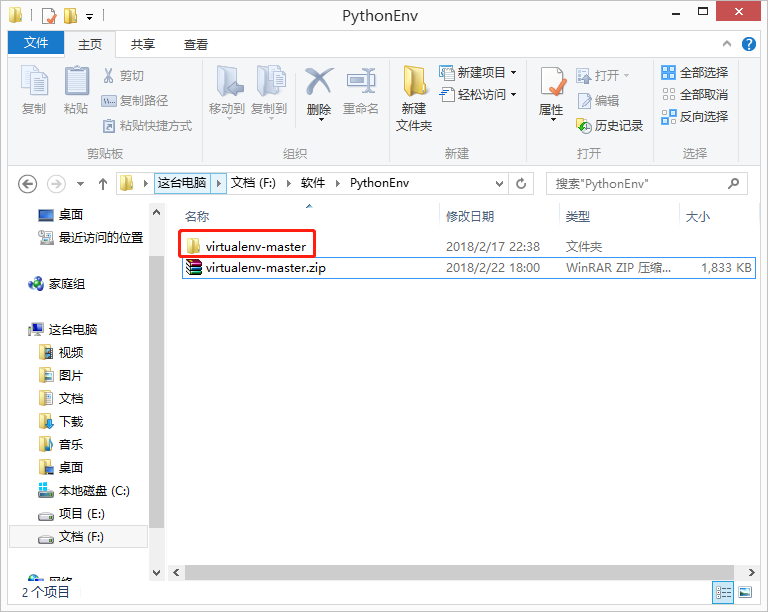768x612 pixels.
Task: Click the Rename (重命名) icon
Action: [x=361, y=81]
